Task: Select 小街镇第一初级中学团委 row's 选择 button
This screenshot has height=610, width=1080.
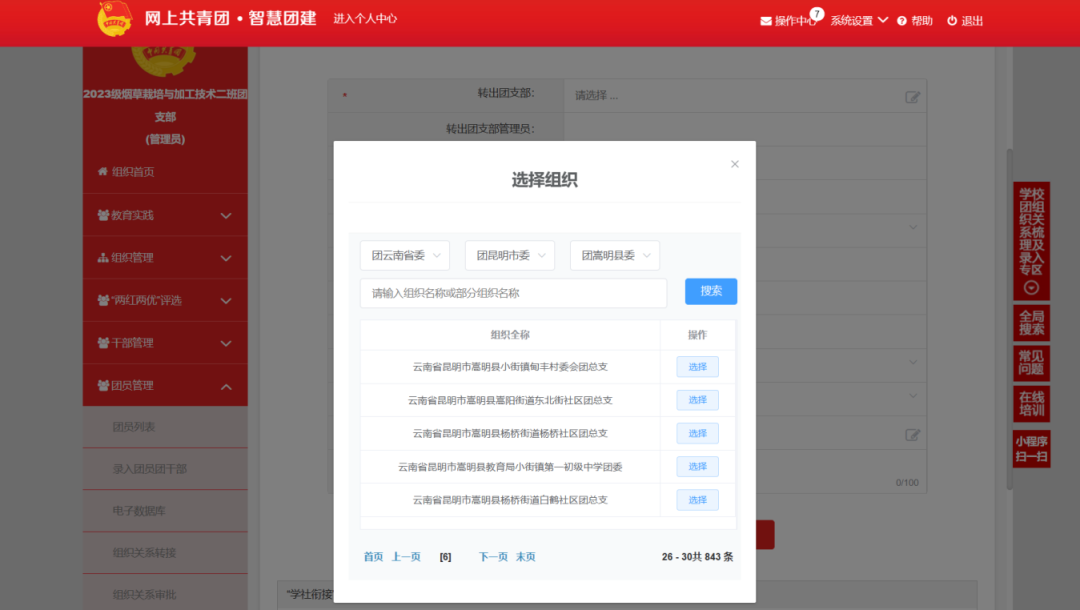Action: [698, 467]
